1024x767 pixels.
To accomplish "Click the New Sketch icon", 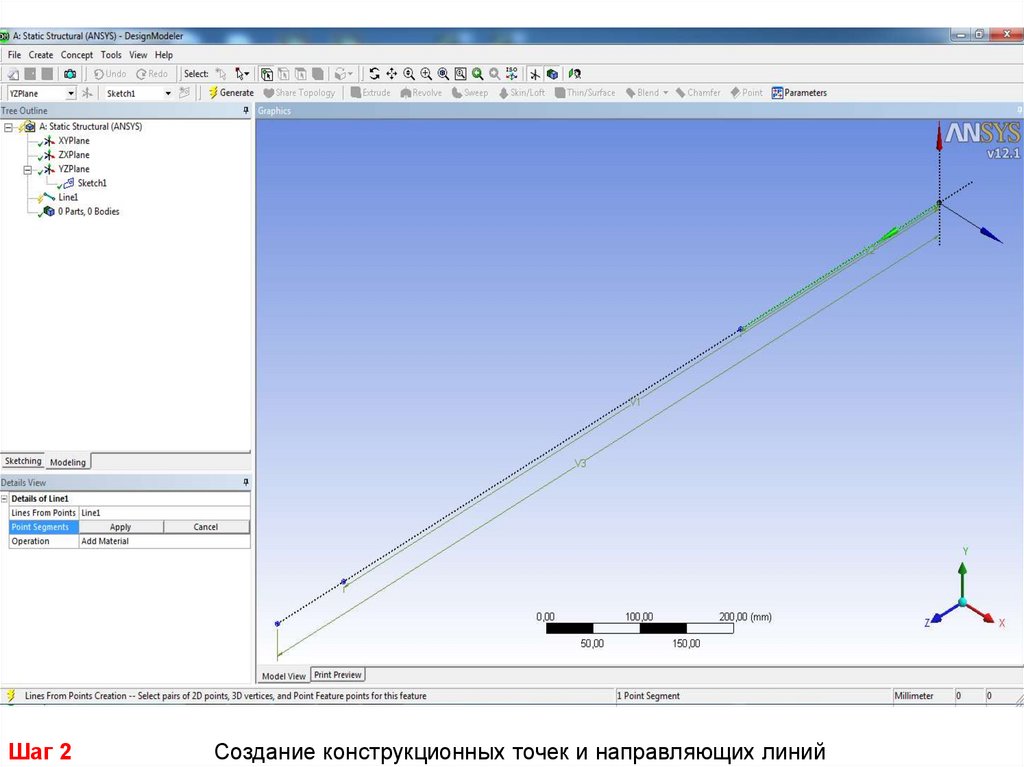I will tap(184, 93).
